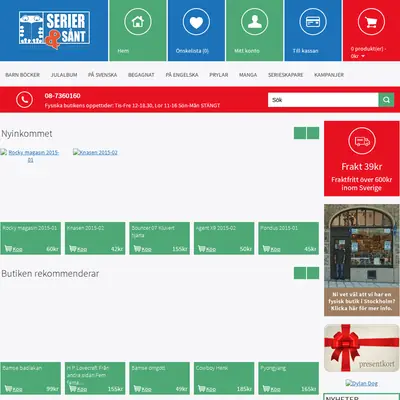The height and width of the screenshot is (400, 400).
Task: Open the PÅ ENGELSKA menu
Action: tap(182, 75)
